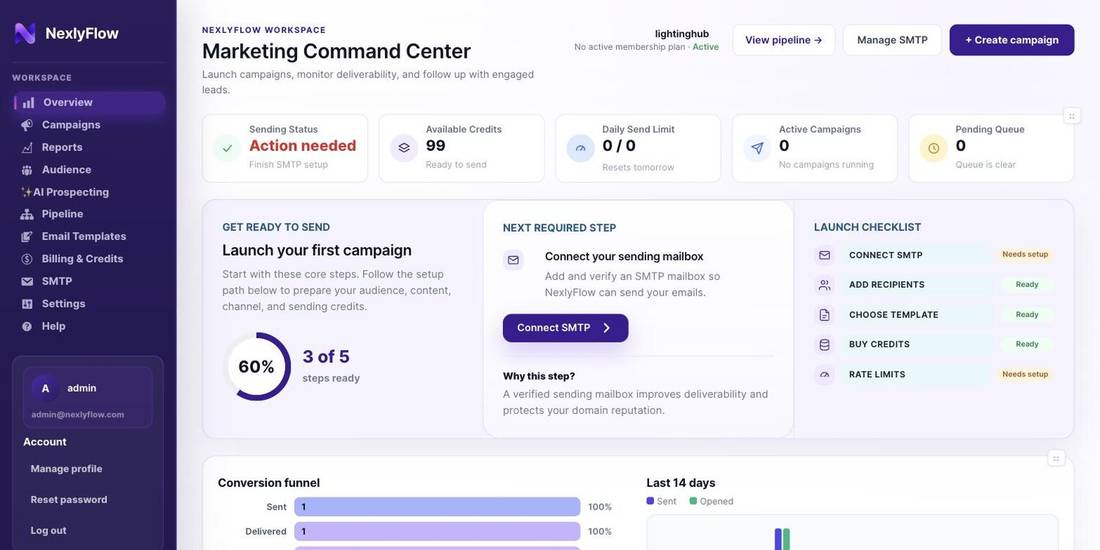Click the Rate Limits gauge icon
This screenshot has width=1100, height=550.
click(x=824, y=375)
